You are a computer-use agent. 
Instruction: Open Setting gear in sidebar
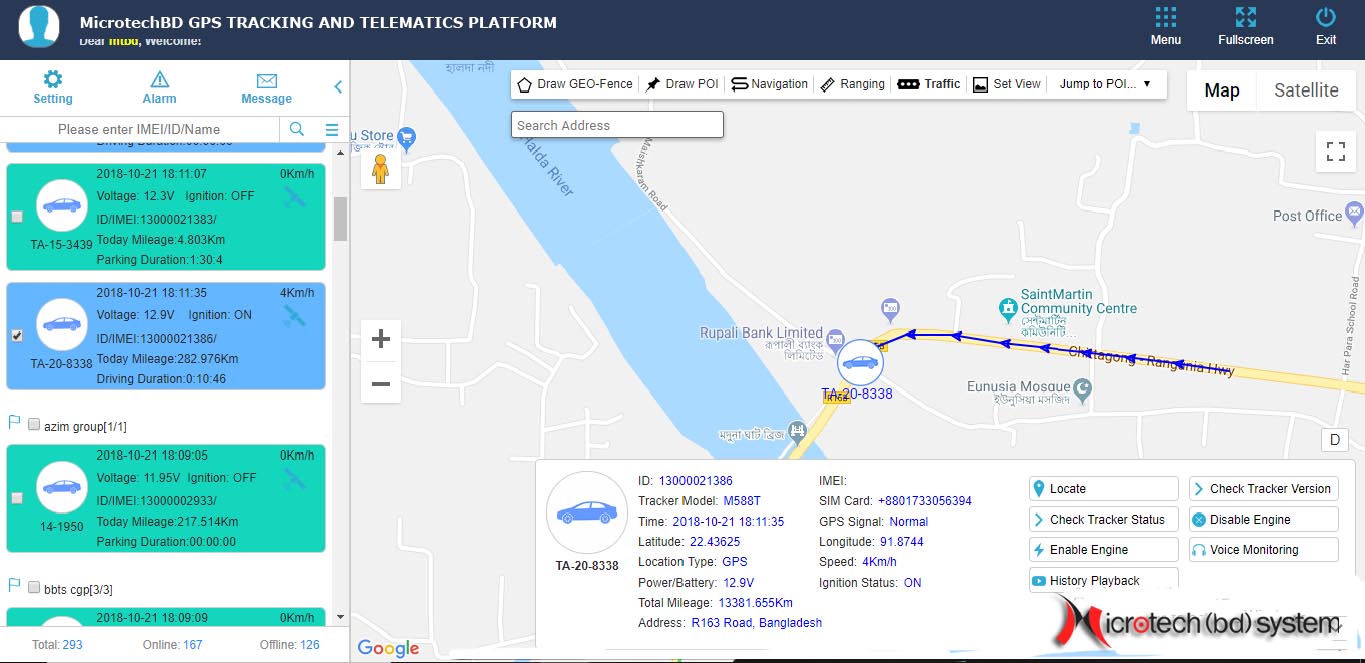click(52, 80)
